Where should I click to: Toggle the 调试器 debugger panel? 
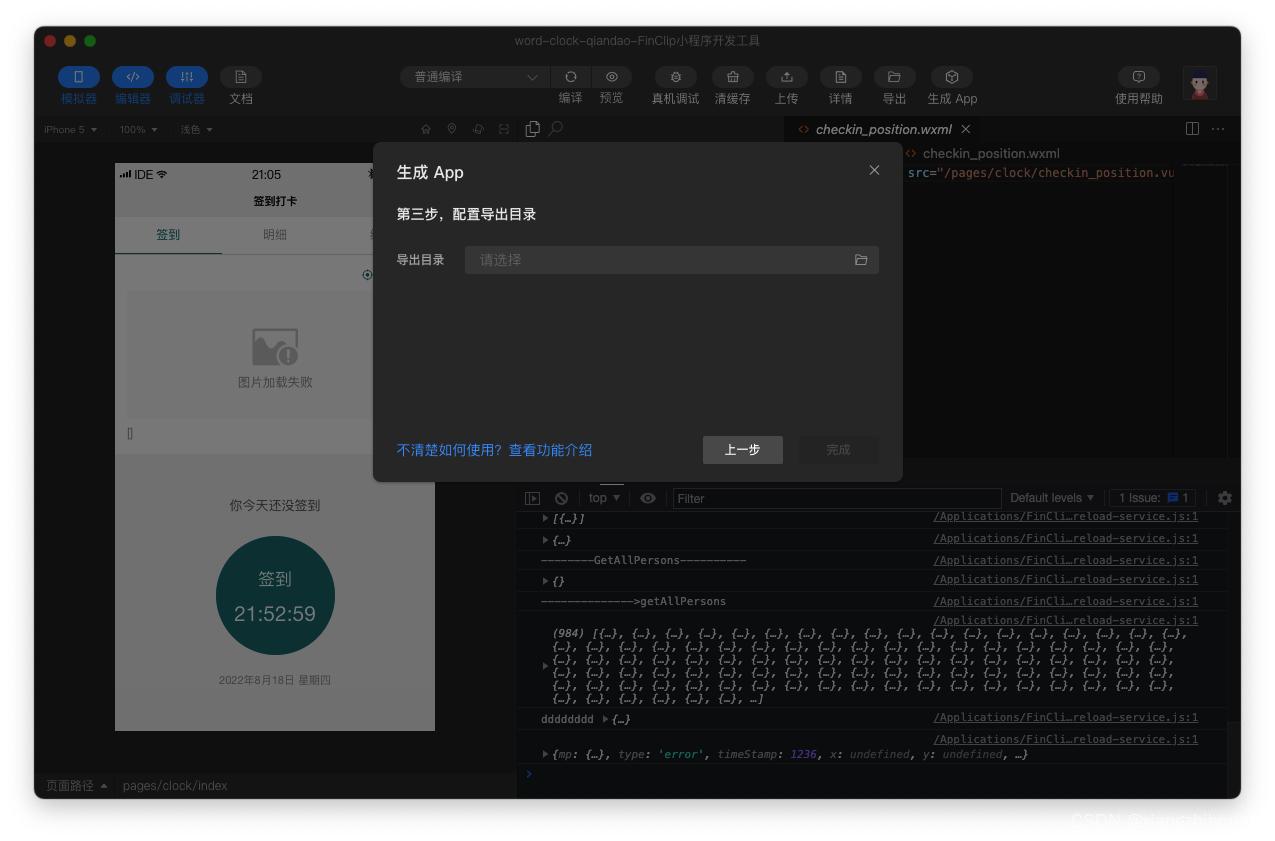pyautogui.click(x=187, y=77)
